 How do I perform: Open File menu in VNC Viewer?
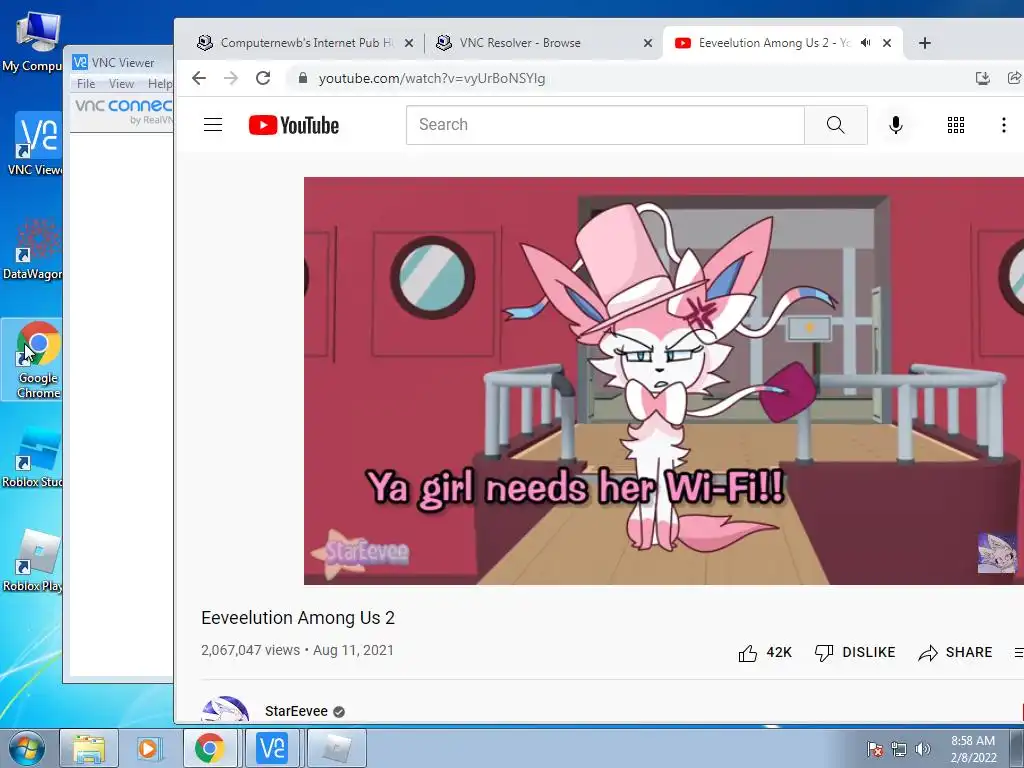coord(86,84)
